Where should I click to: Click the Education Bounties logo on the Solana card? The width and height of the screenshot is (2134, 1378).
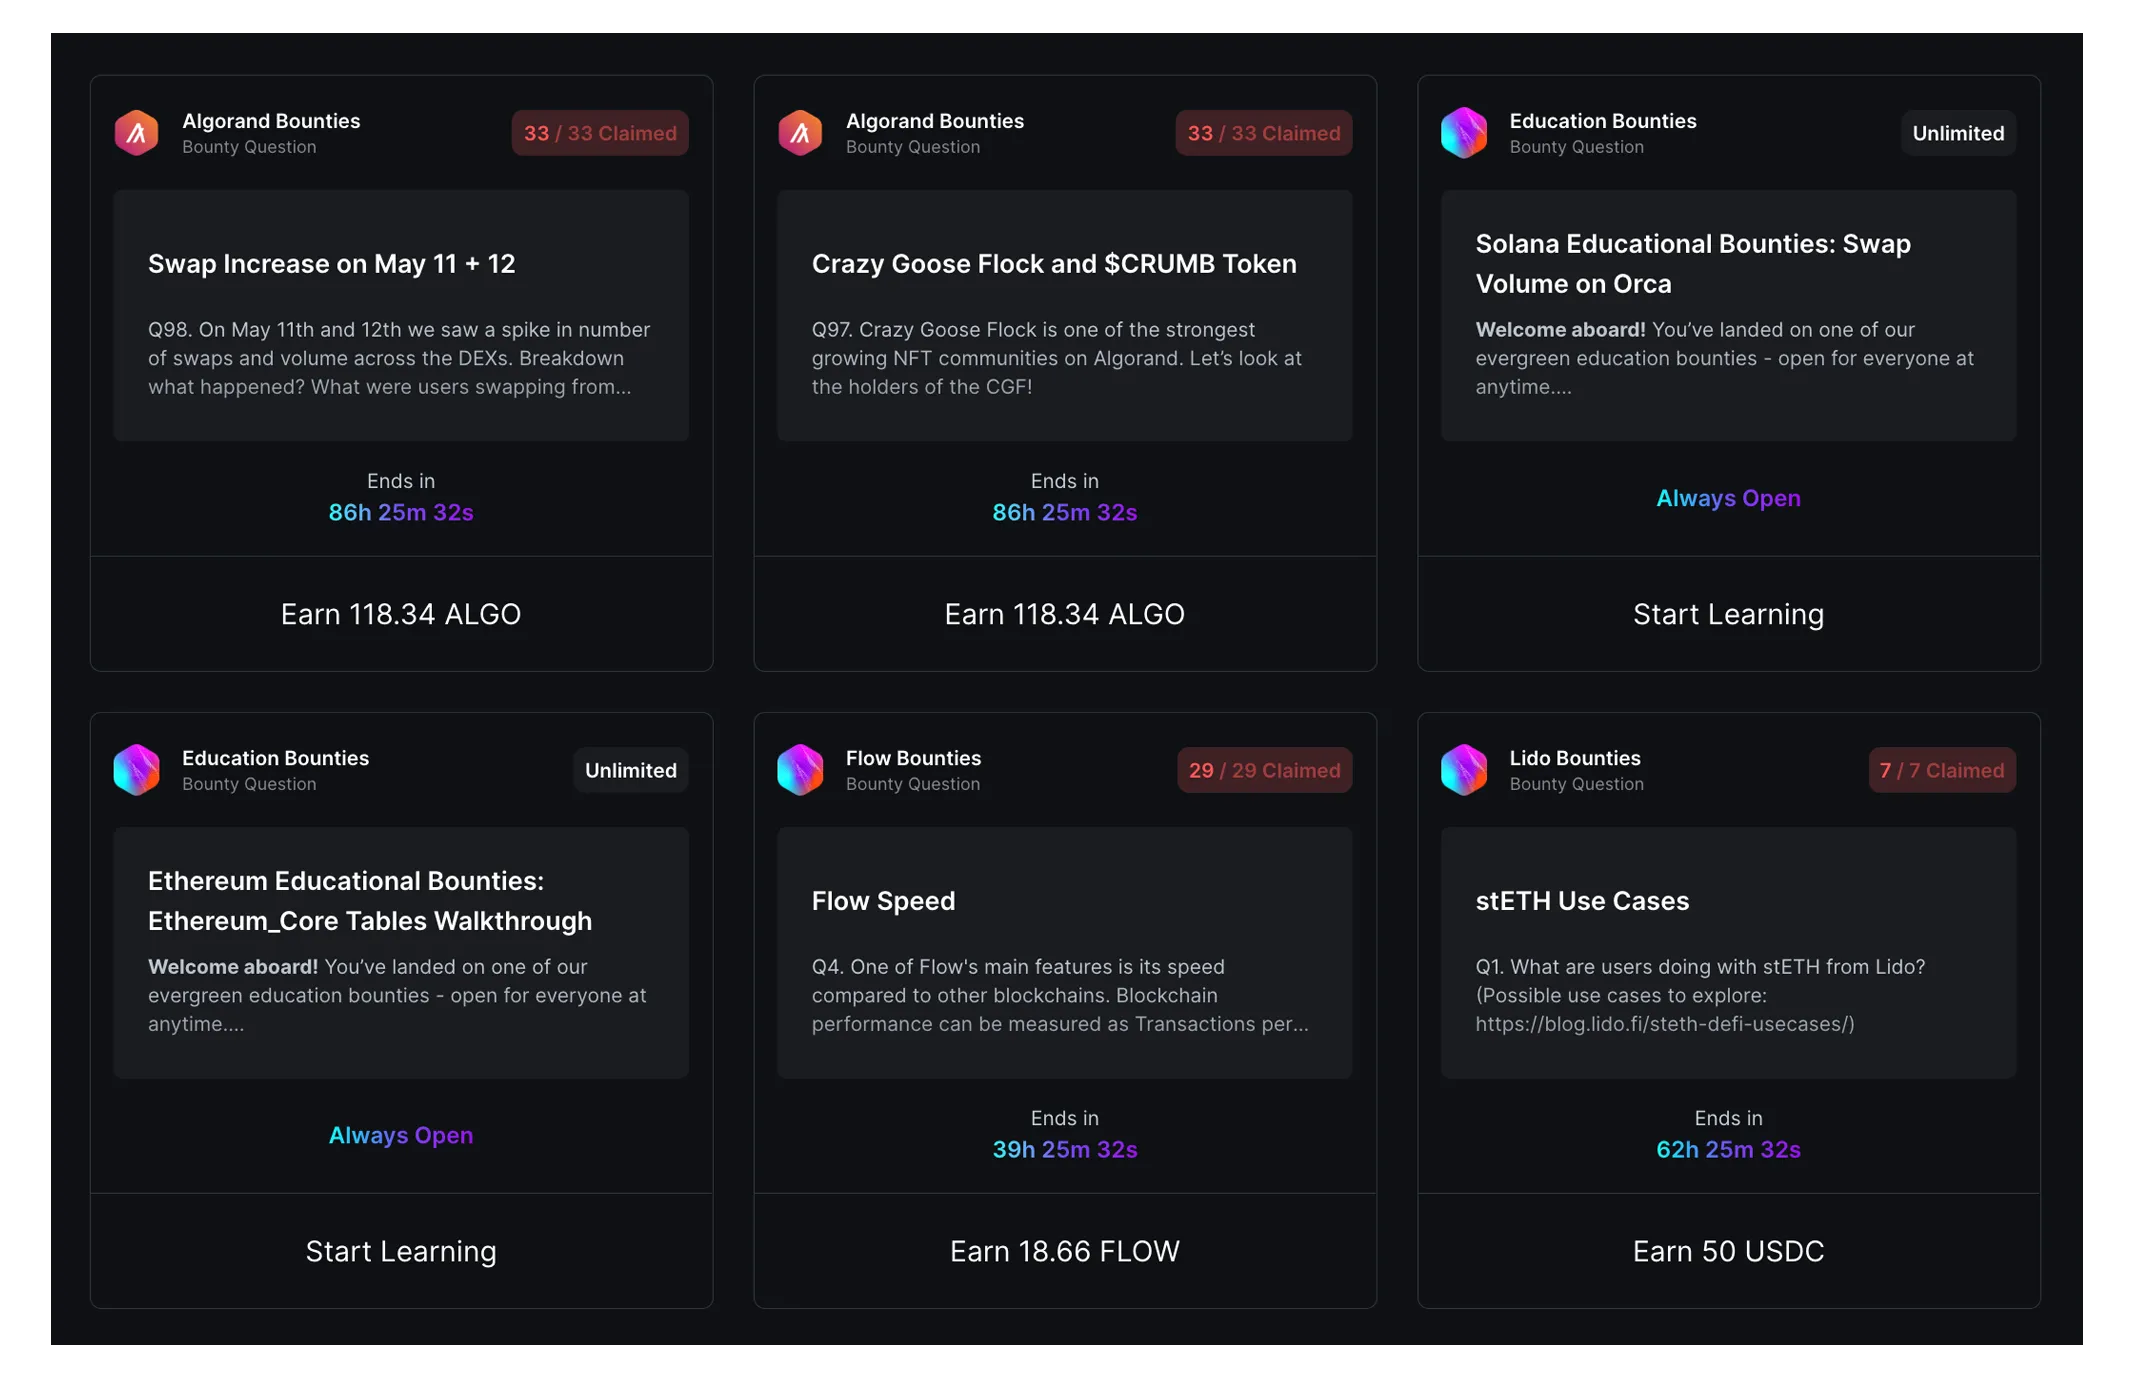click(x=1464, y=133)
